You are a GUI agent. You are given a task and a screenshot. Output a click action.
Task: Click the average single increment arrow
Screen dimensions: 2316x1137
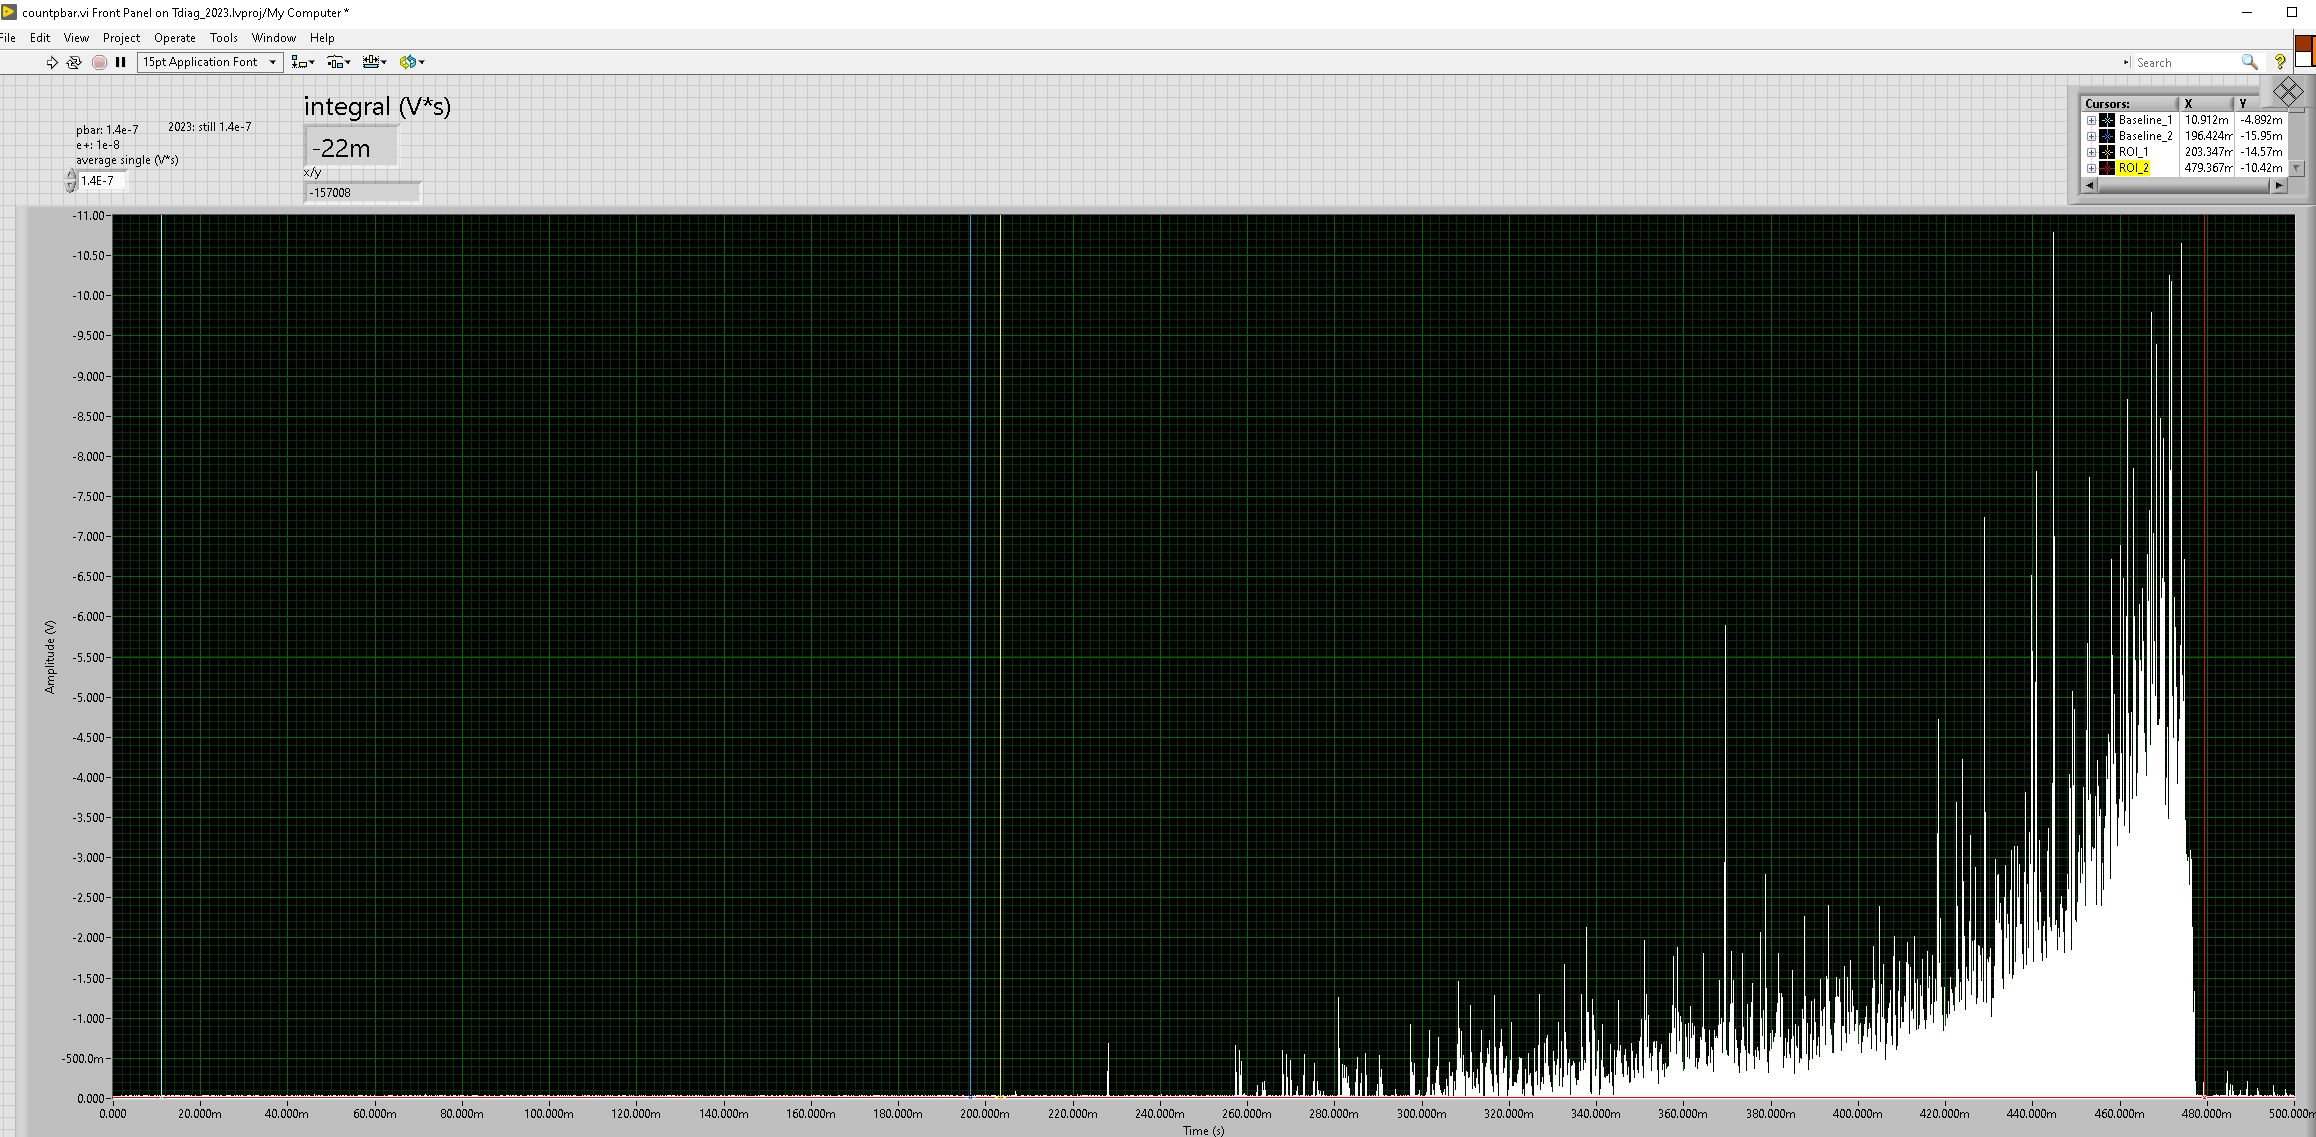point(70,175)
